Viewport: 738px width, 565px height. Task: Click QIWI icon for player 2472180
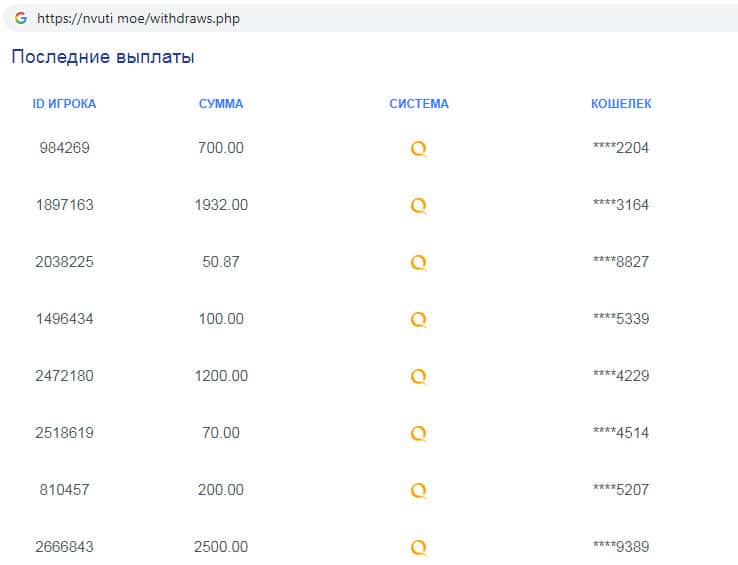coord(419,377)
